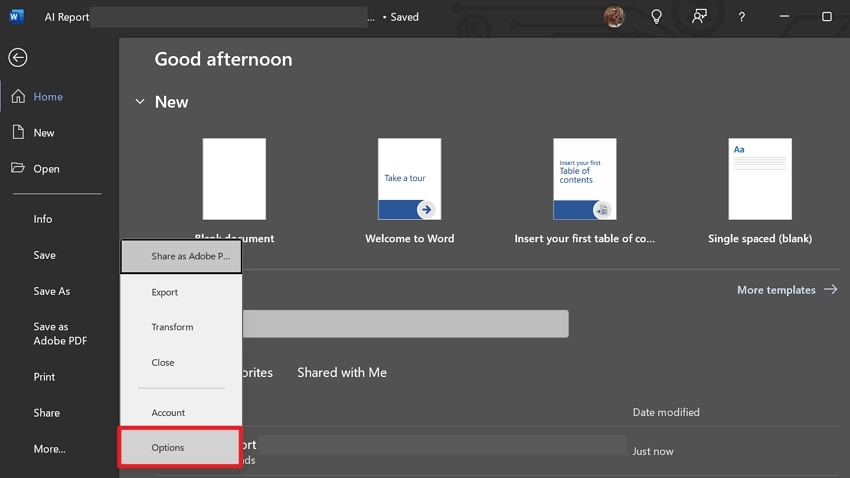Open the Blank document template thumbnail

(234, 179)
